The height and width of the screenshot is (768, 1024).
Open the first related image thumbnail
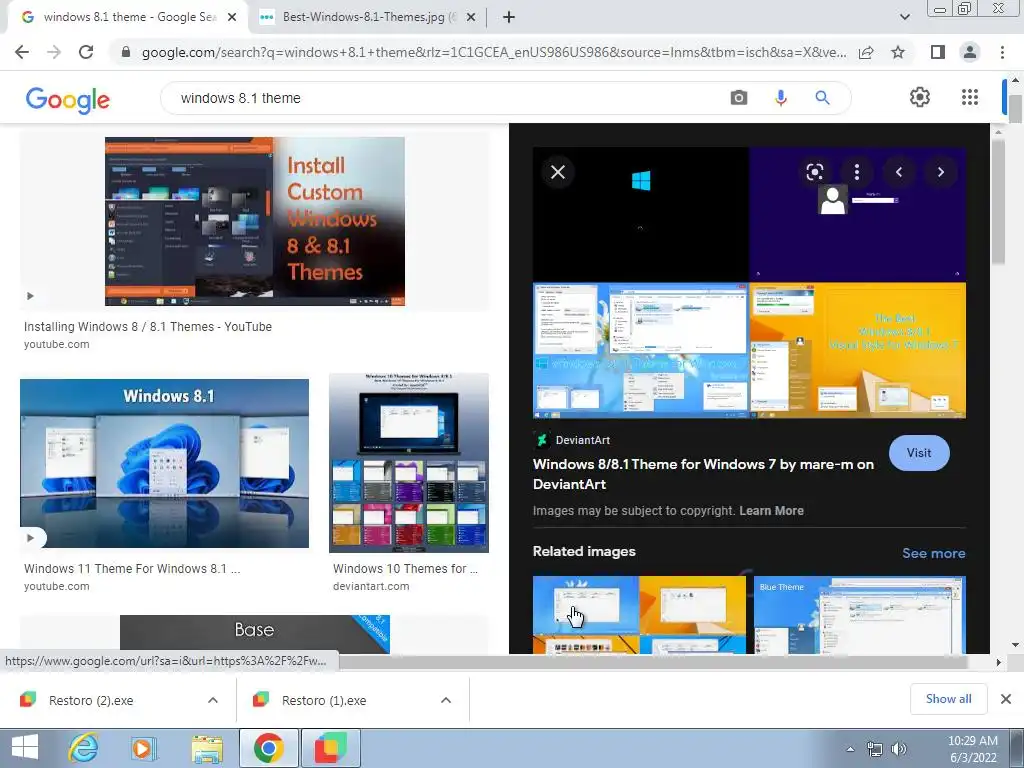tap(639, 615)
